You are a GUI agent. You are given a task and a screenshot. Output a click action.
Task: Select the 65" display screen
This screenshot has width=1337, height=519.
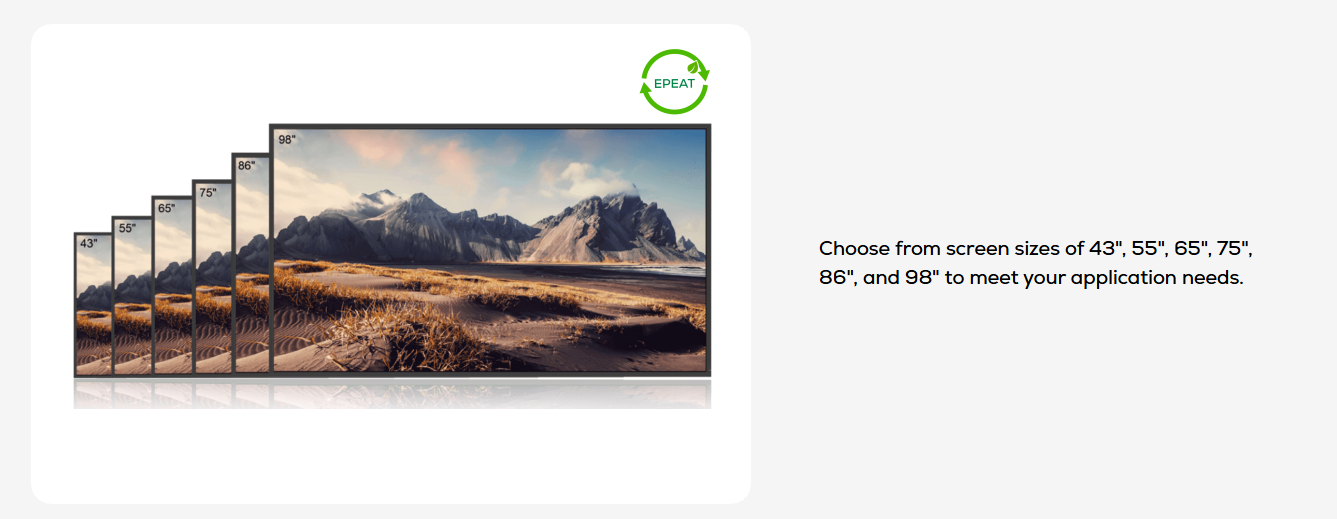click(x=172, y=286)
